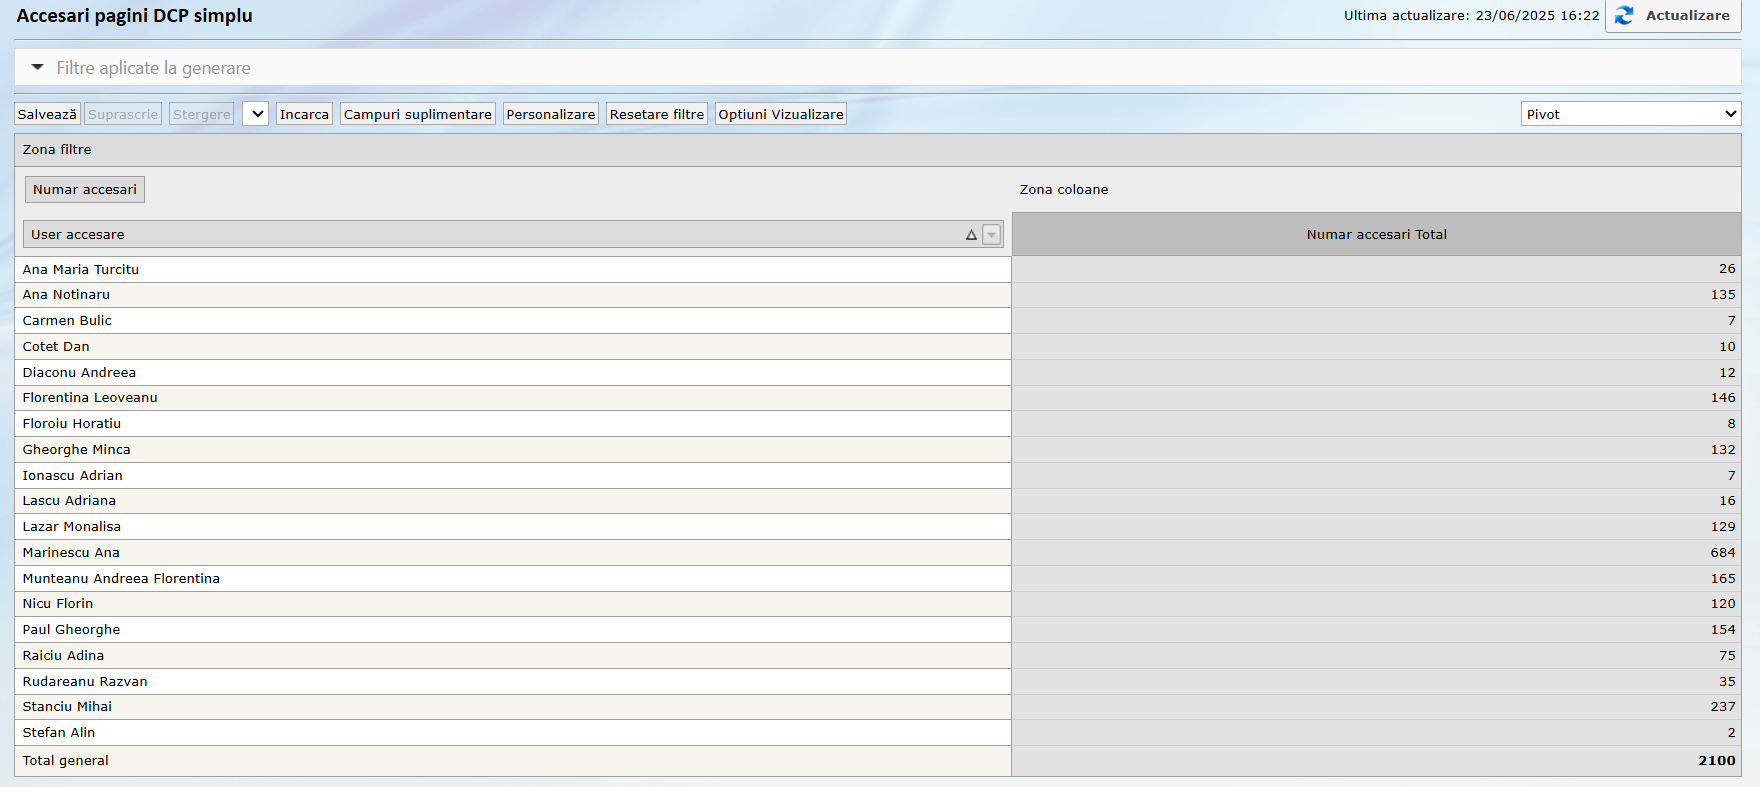Image resolution: width=1760 pixels, height=787 pixels.
Task: Open Campuri suplimentare
Action: (x=417, y=114)
